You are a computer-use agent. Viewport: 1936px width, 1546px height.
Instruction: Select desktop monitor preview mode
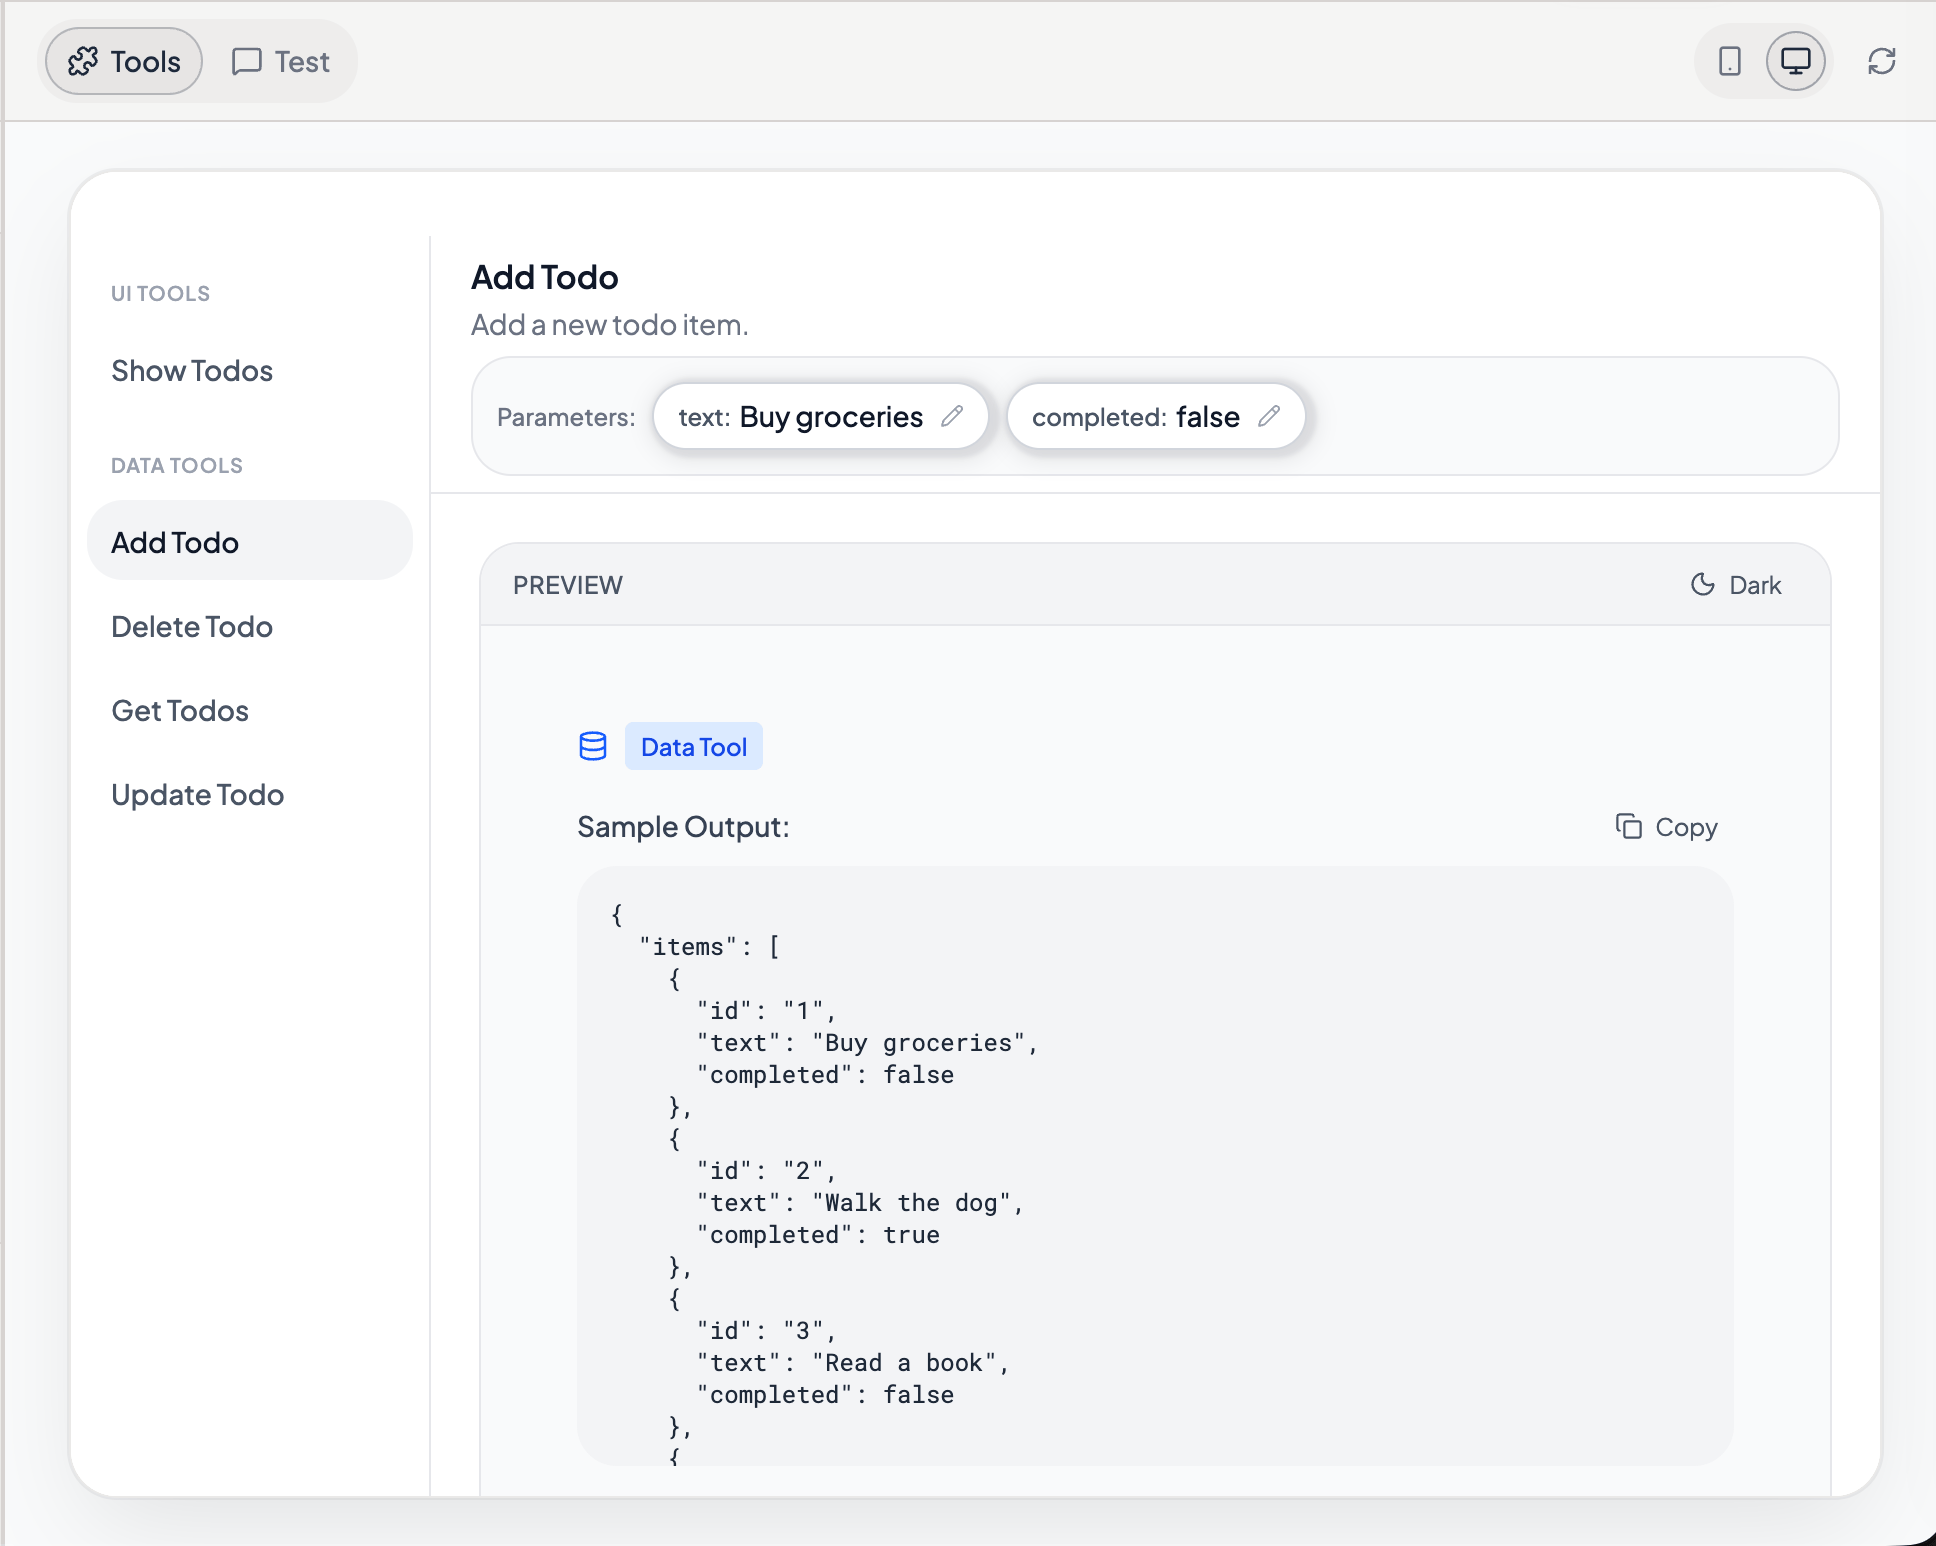tap(1795, 61)
